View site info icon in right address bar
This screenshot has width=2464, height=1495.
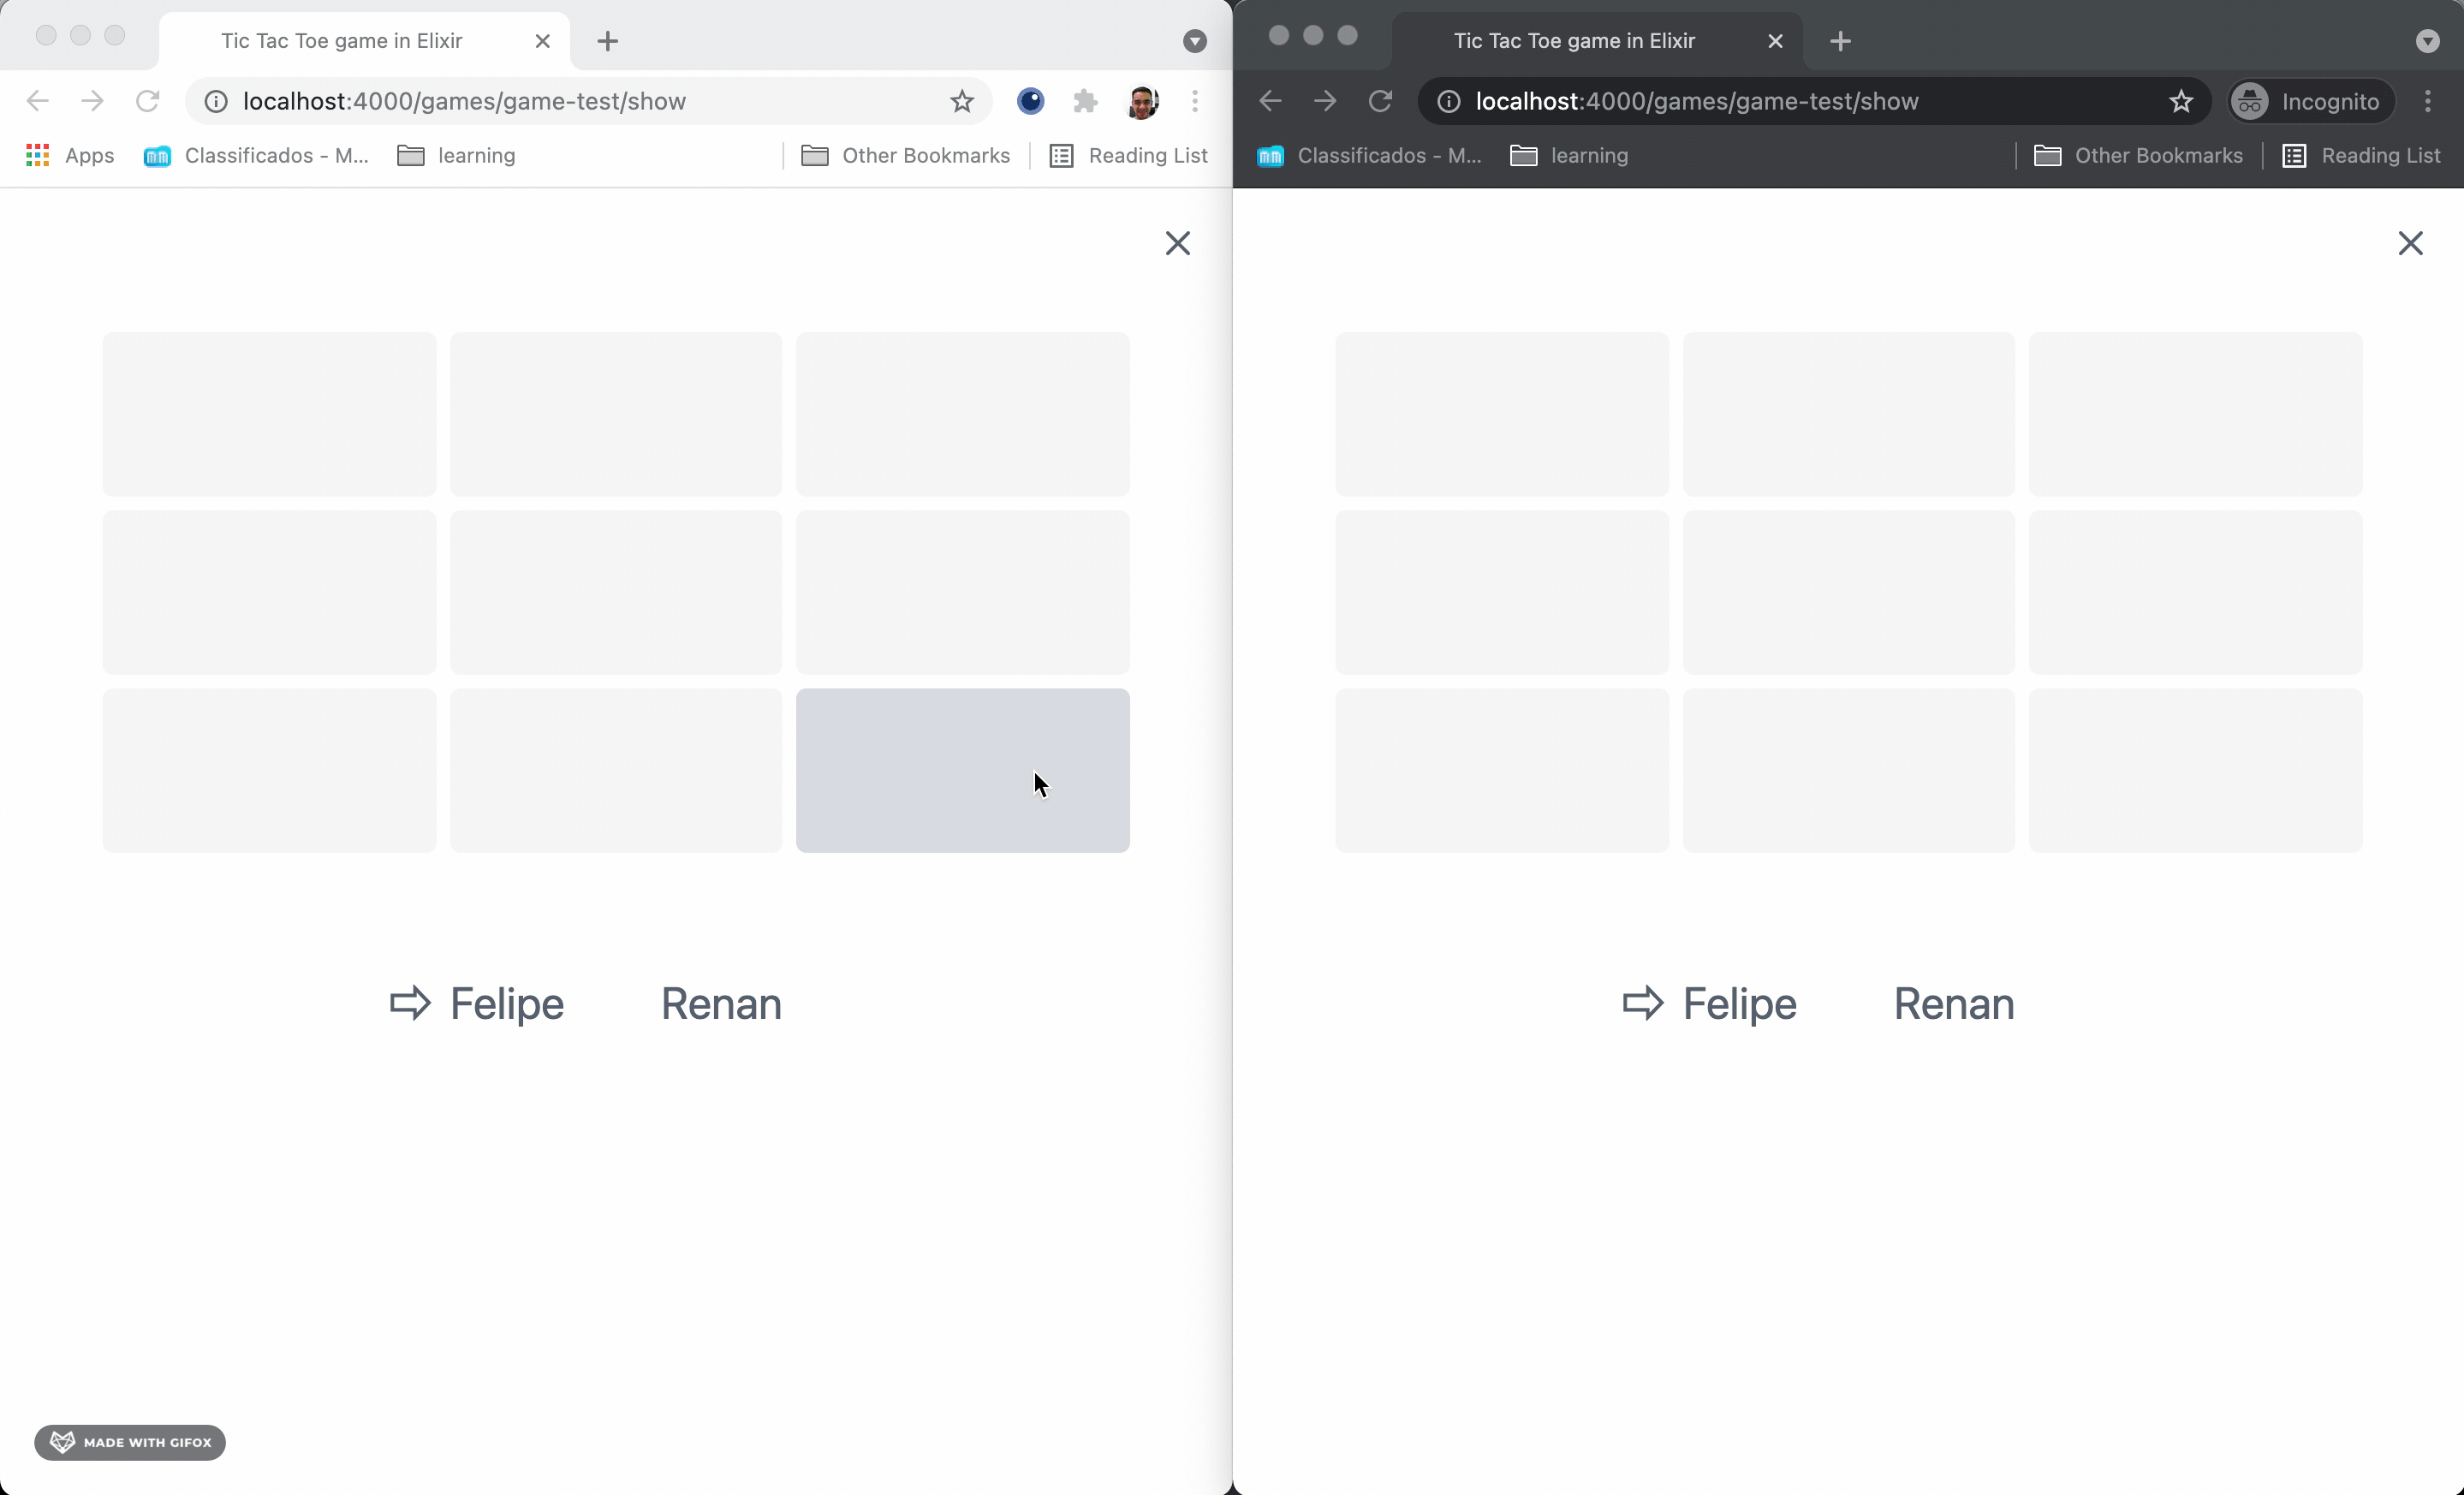(1448, 101)
